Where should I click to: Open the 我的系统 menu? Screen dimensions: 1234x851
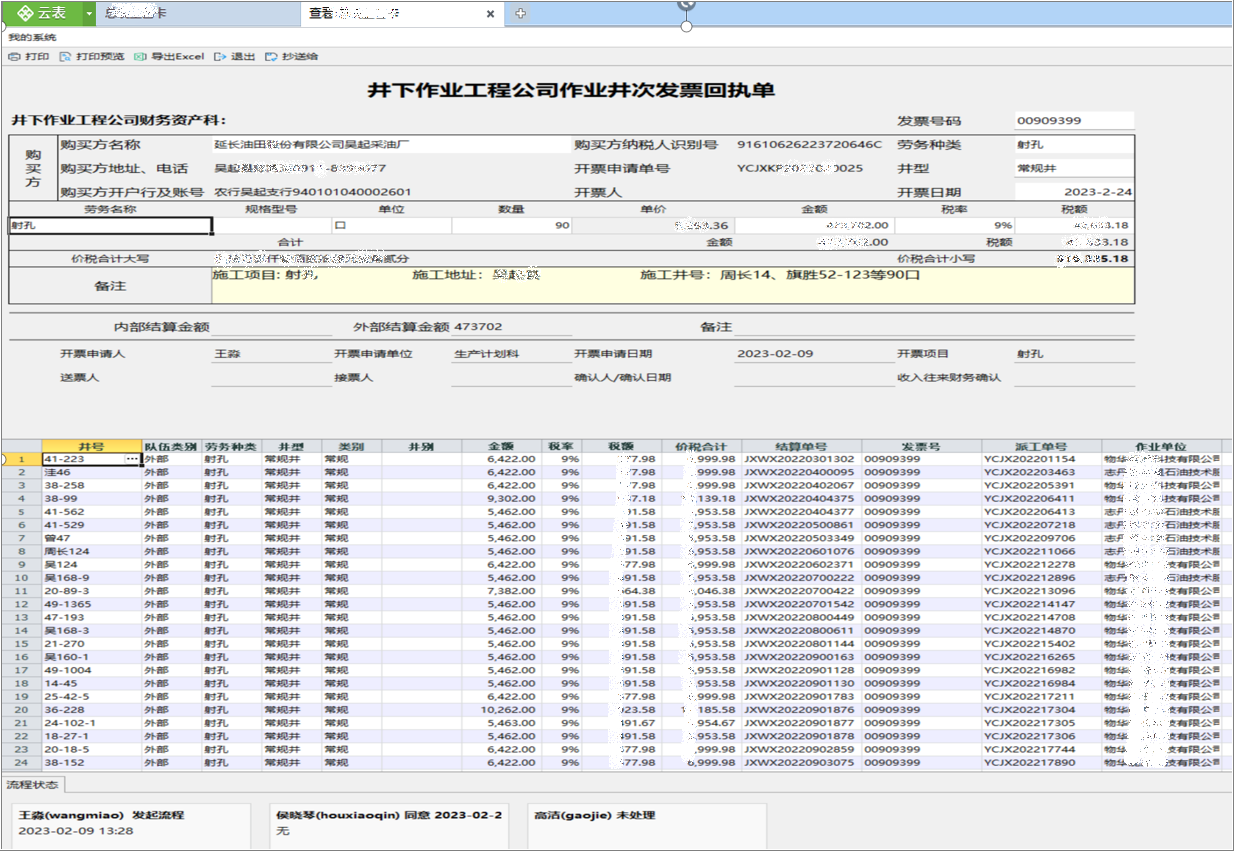pyautogui.click(x=33, y=37)
